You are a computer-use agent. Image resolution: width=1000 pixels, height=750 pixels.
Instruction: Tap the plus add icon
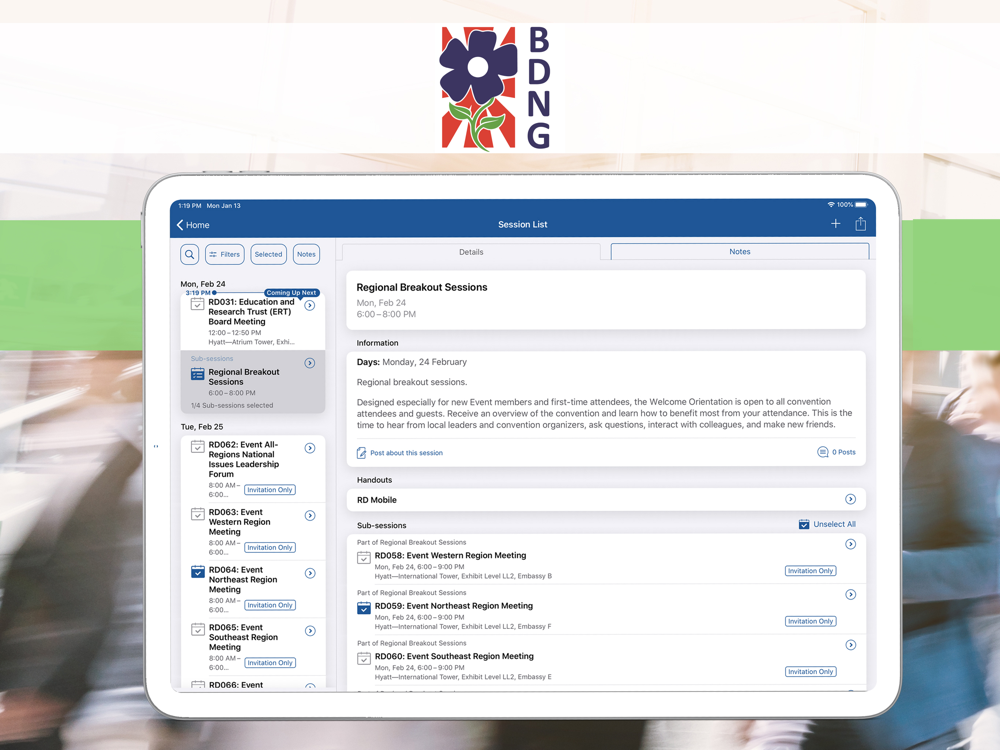point(835,224)
